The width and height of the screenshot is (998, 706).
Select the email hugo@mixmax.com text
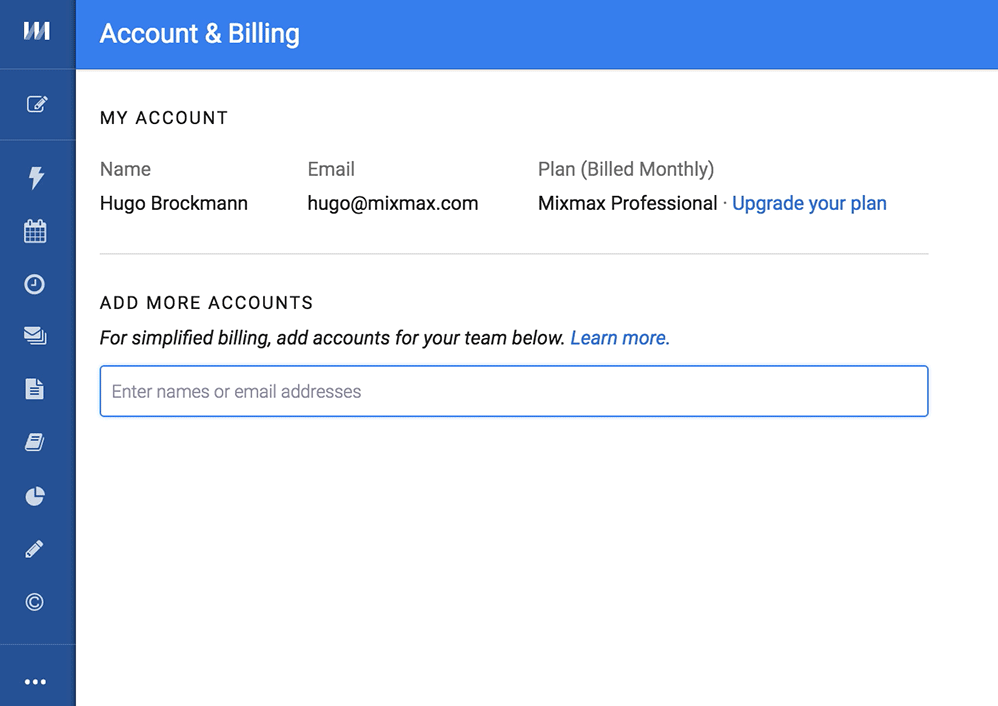pyautogui.click(x=393, y=203)
